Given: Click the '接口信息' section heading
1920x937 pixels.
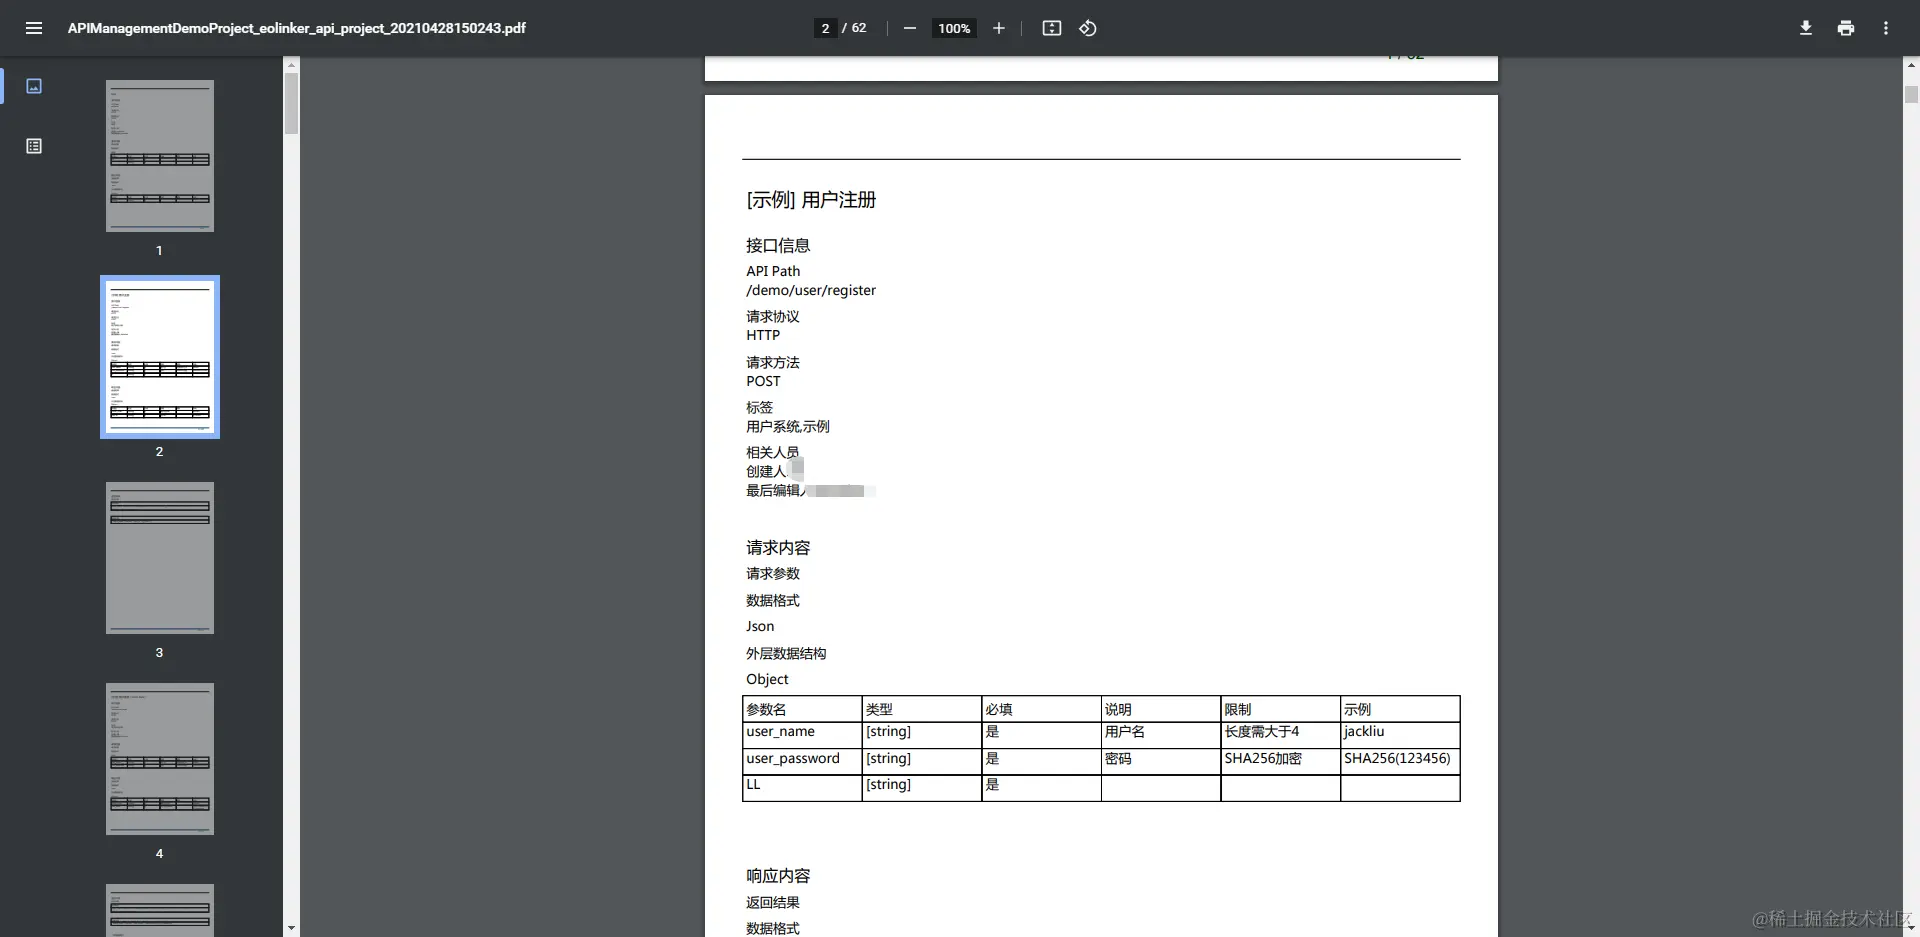Looking at the screenshot, I should click(x=778, y=246).
